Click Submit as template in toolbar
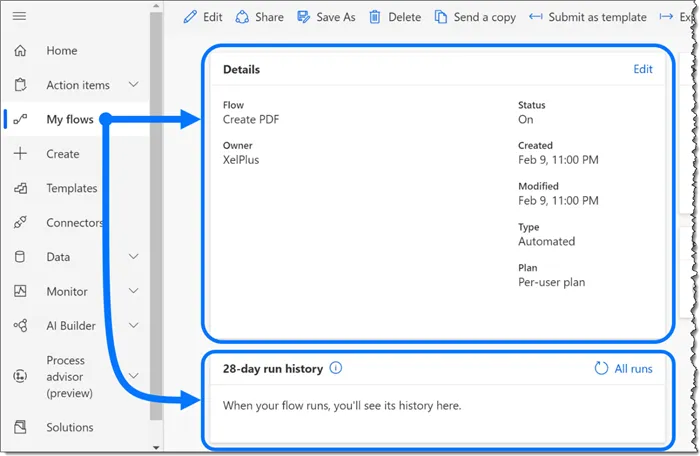The width and height of the screenshot is (700, 456). point(587,17)
